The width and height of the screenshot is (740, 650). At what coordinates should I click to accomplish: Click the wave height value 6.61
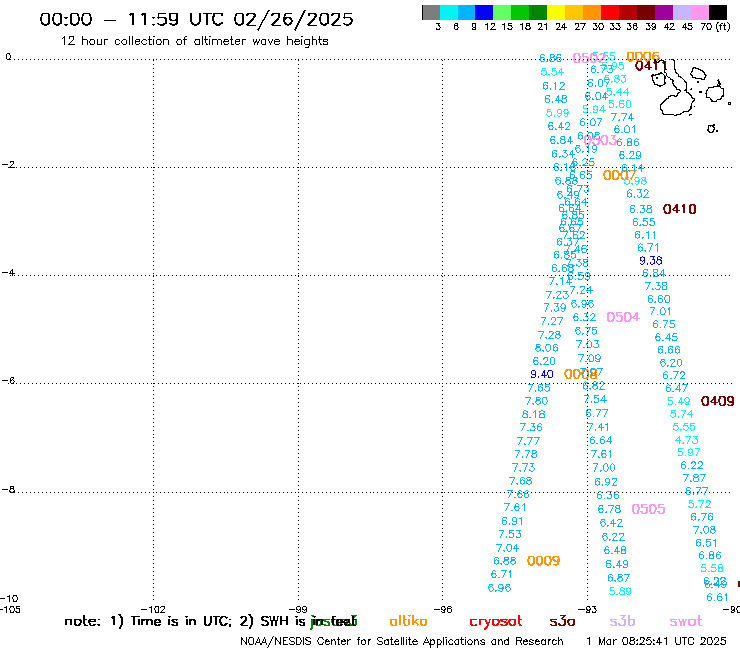(718, 598)
